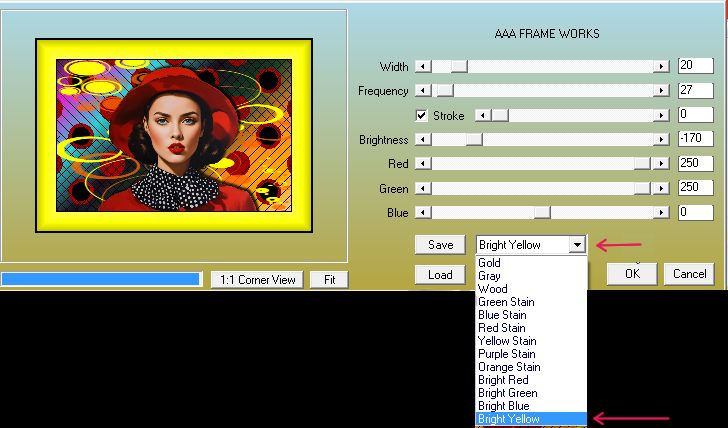Viewport: 728px width, 428px height.
Task: Click the Stroke value field
Action: [x=696, y=114]
